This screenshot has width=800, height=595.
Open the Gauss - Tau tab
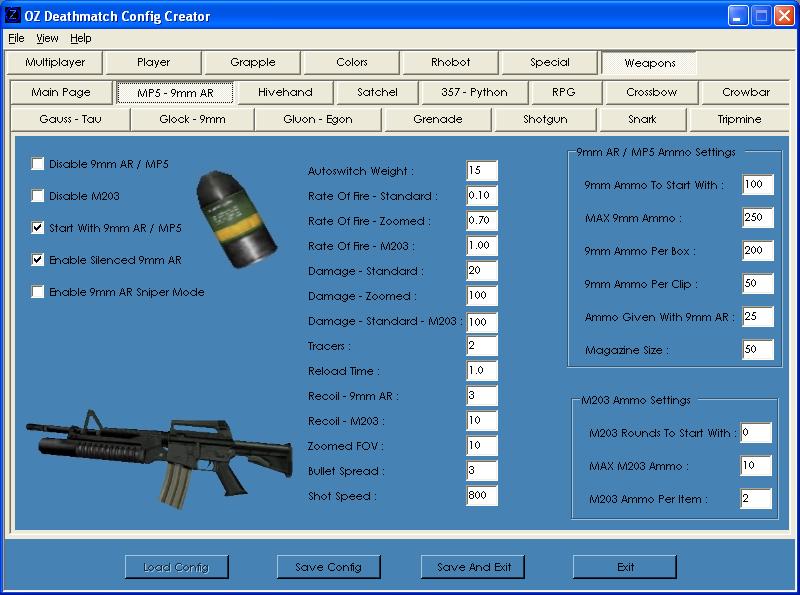[70, 119]
